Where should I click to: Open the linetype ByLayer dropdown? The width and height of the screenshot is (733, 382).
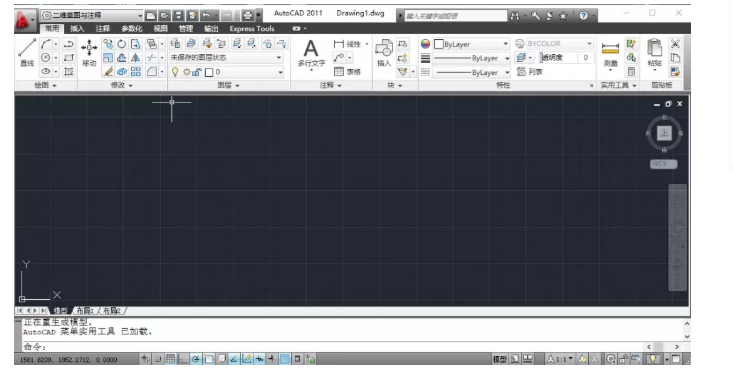coord(471,72)
